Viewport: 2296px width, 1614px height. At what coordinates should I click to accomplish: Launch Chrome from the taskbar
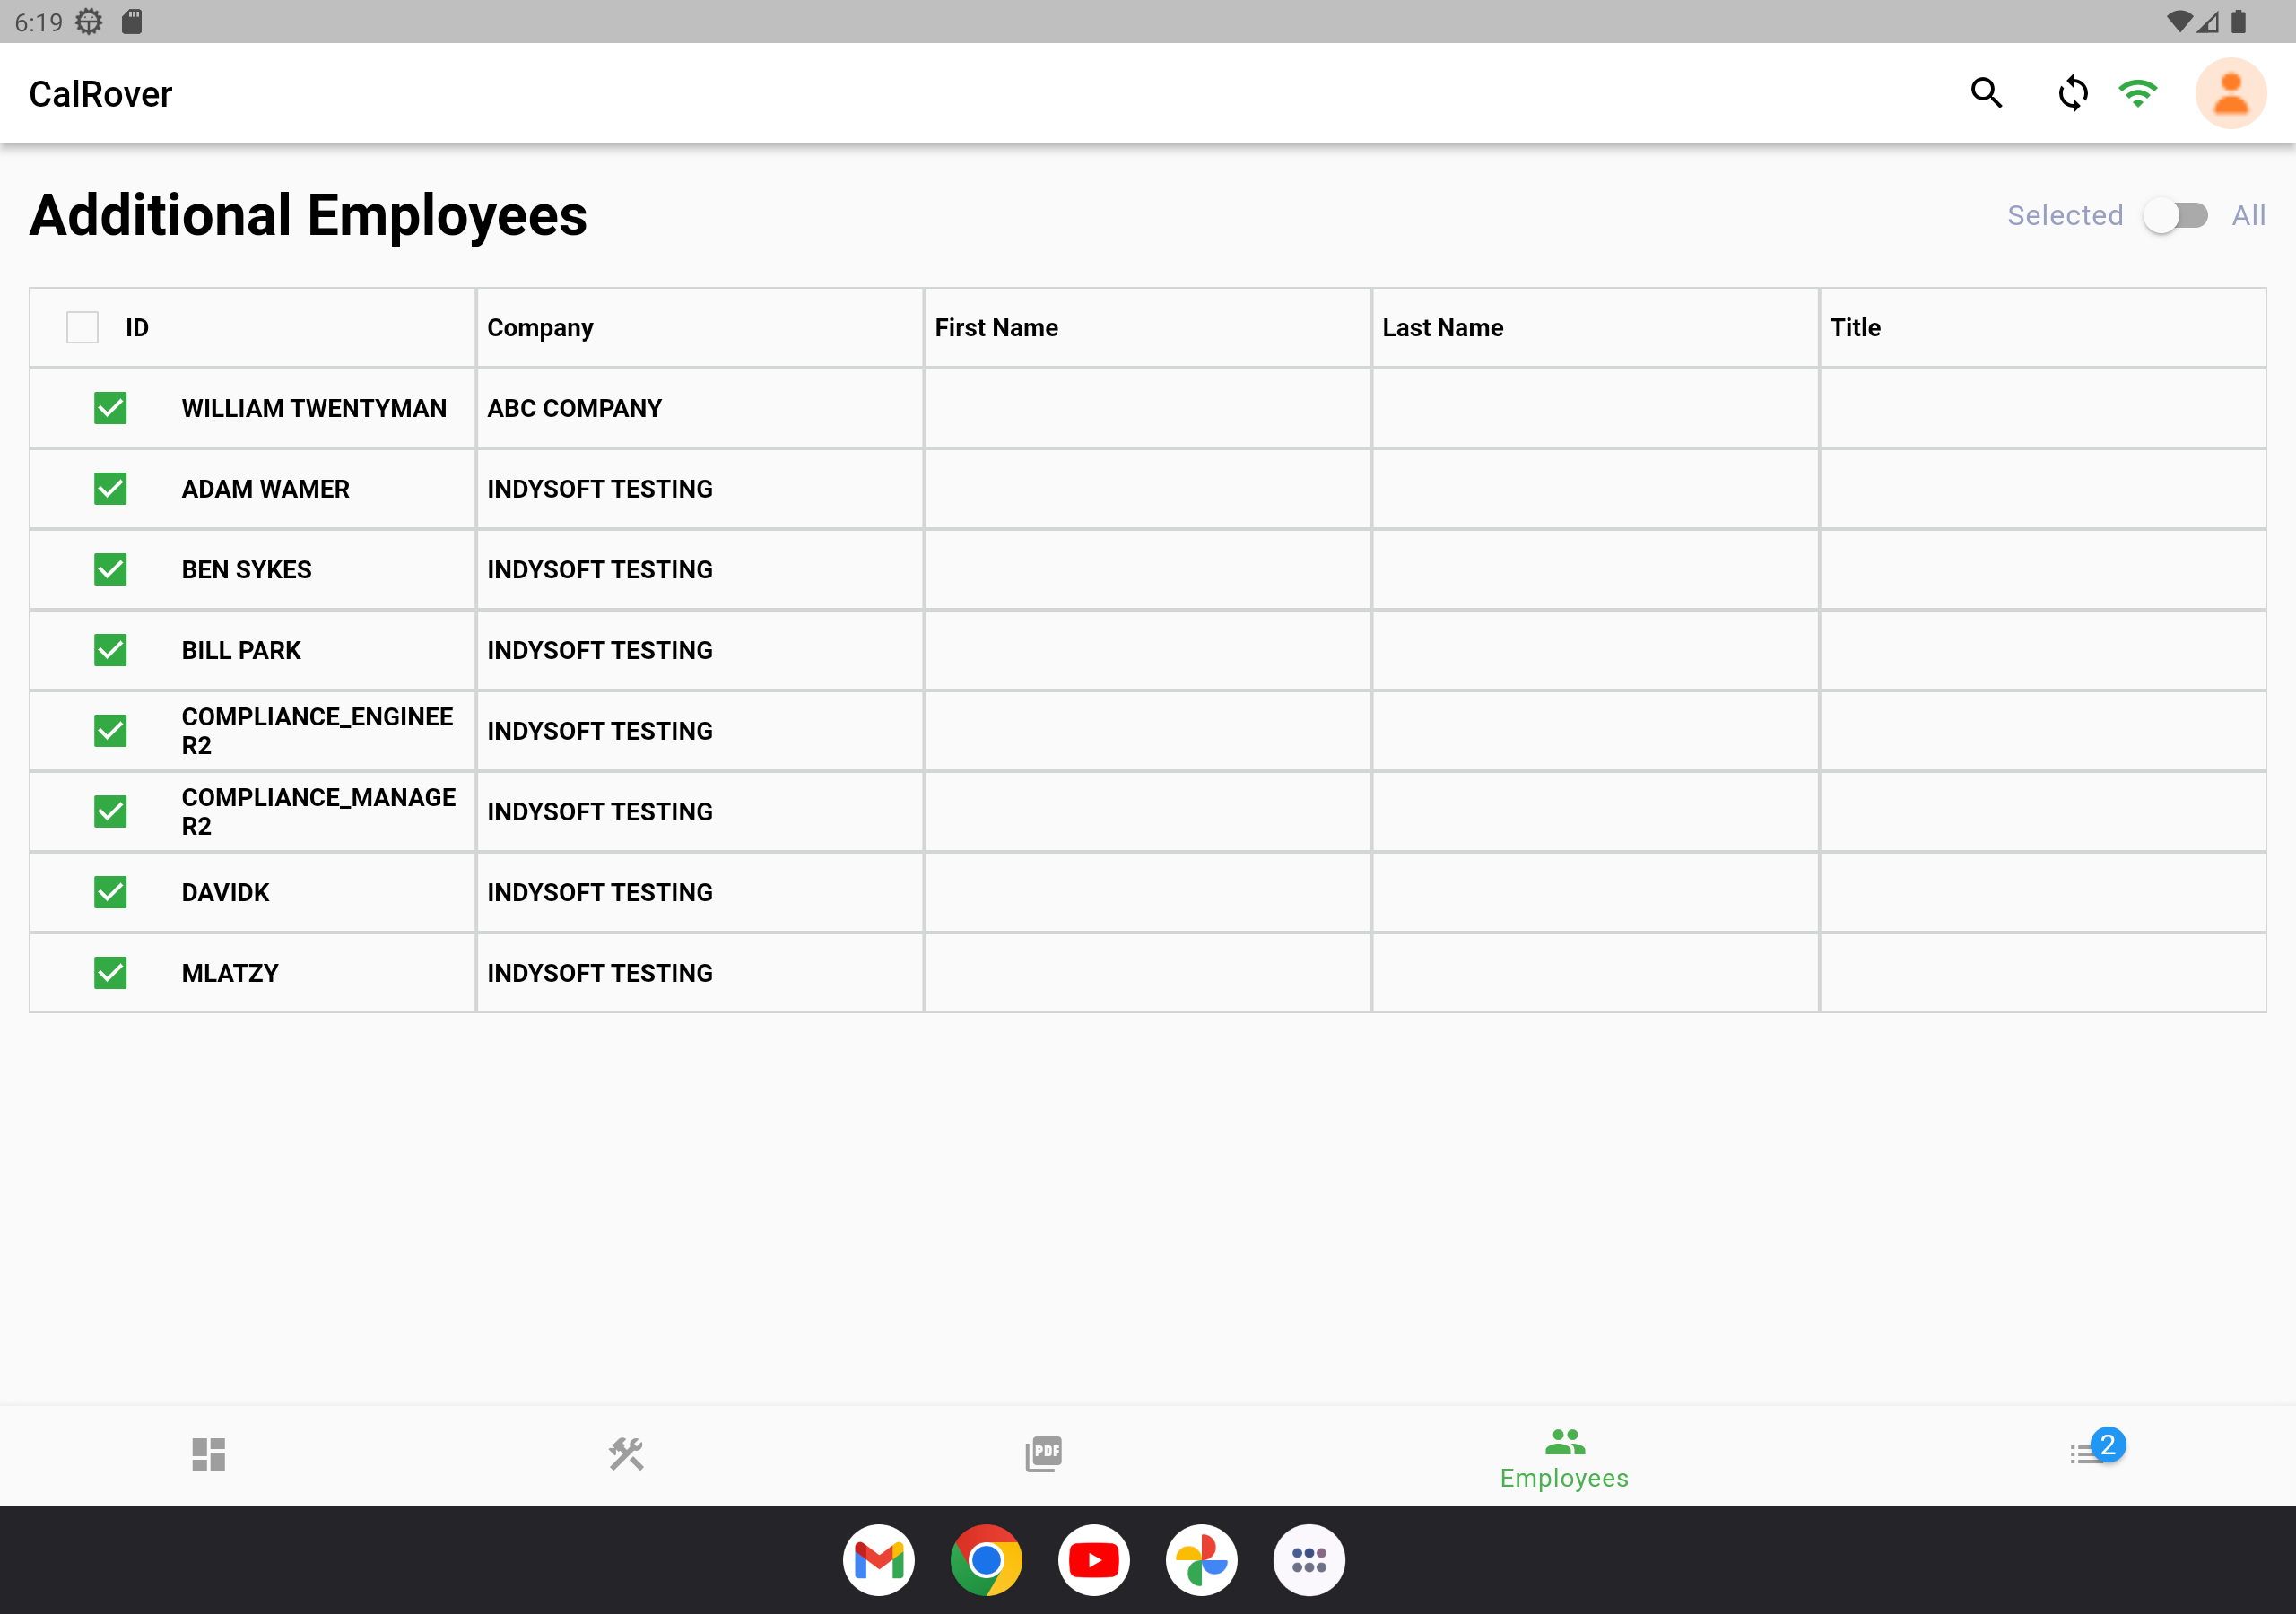[x=986, y=1559]
